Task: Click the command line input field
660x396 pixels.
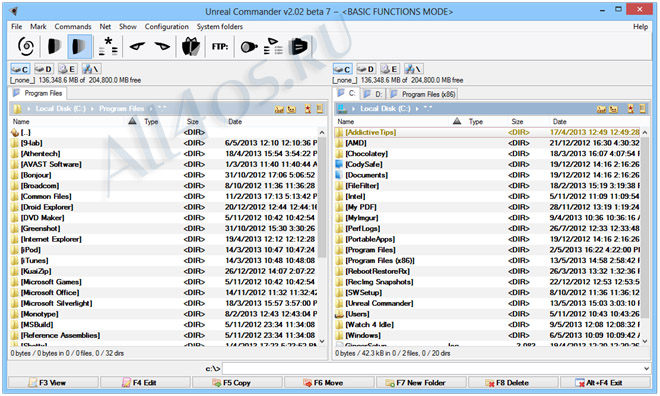Action: [432, 369]
